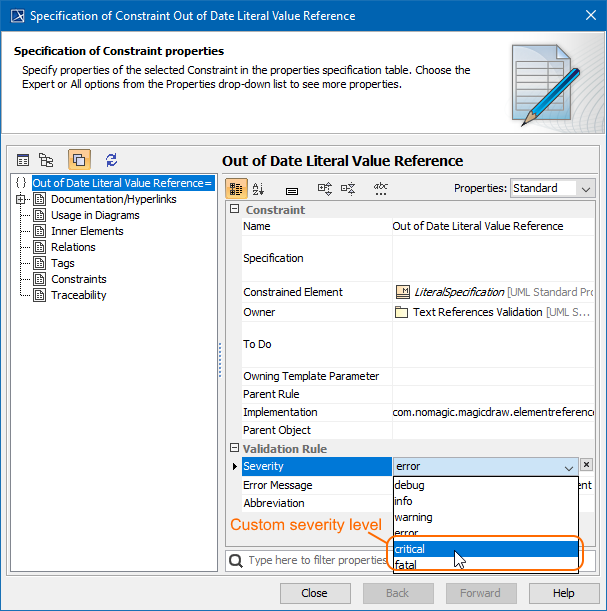The width and height of the screenshot is (607, 611).
Task: Choose debug in the severity dropdown list
Action: point(410,485)
